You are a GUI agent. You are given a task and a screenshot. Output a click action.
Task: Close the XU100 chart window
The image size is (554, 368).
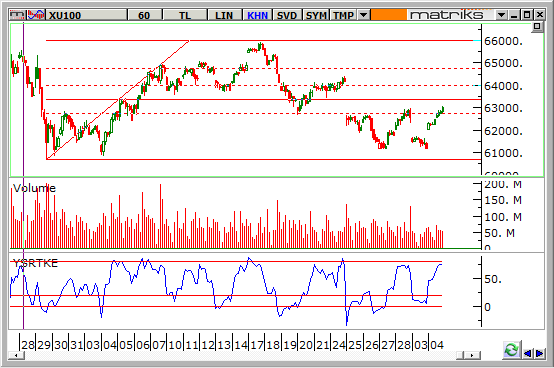pos(540,15)
